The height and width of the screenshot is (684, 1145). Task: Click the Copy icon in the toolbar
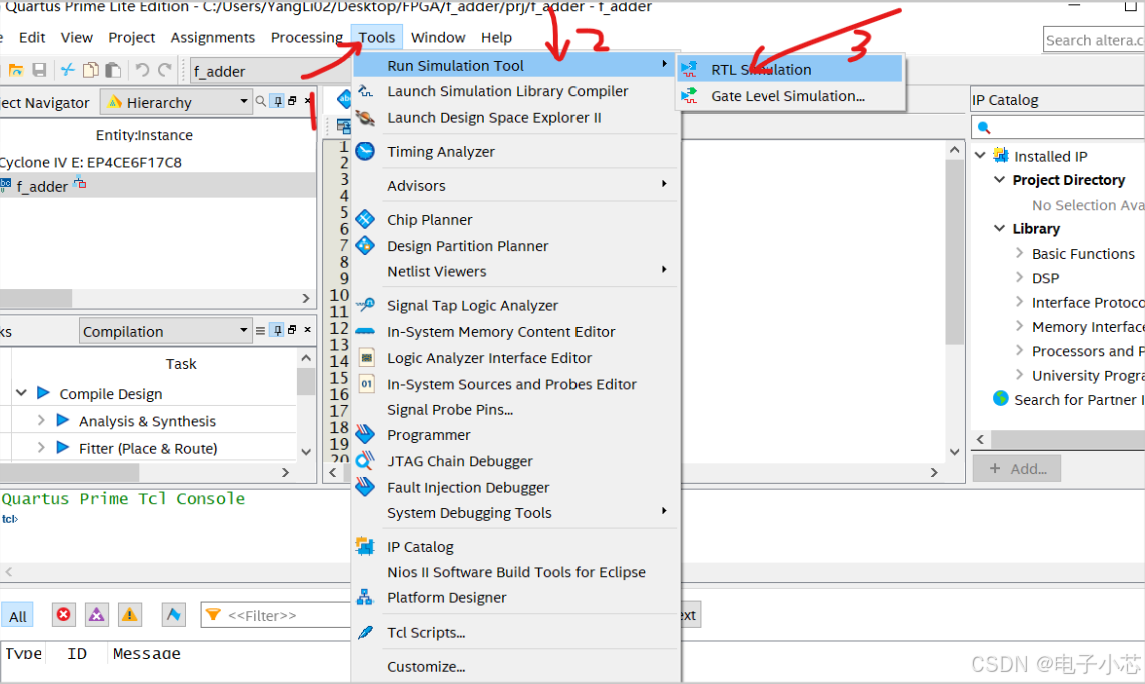pos(90,70)
